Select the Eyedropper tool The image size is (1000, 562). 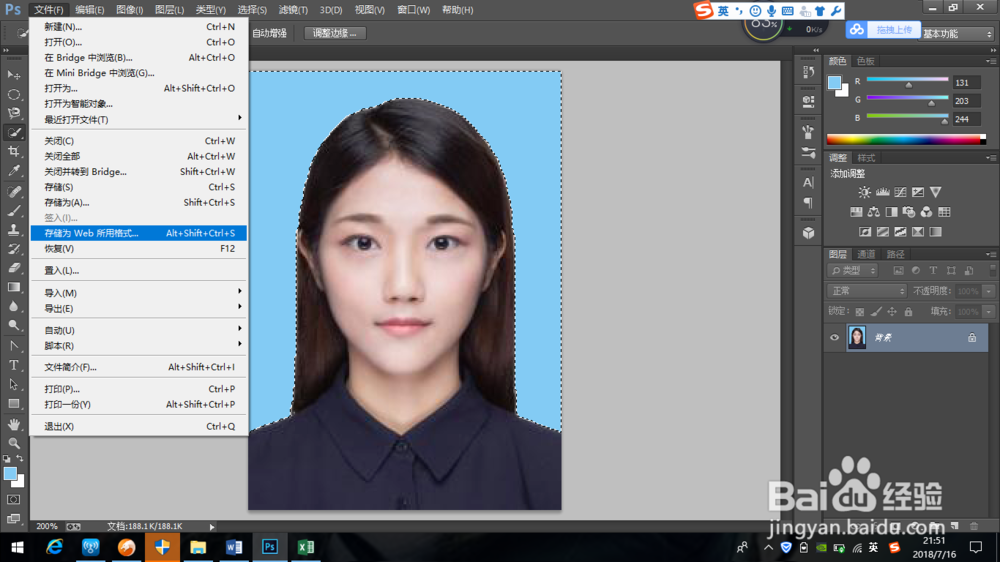coord(13,171)
